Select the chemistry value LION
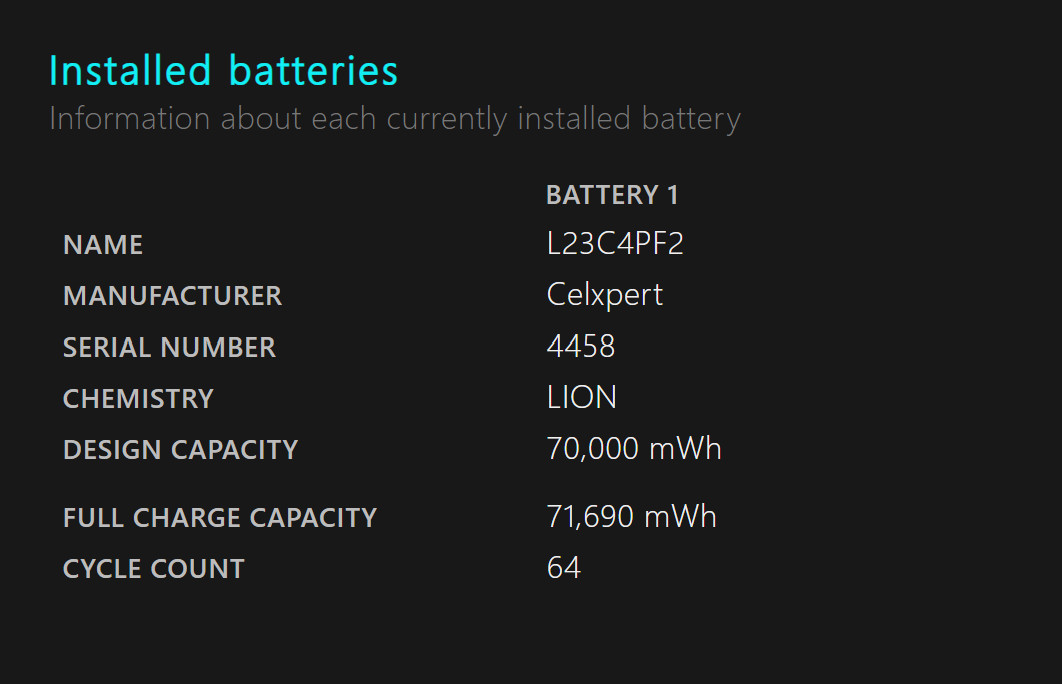Image resolution: width=1062 pixels, height=684 pixels. point(582,397)
